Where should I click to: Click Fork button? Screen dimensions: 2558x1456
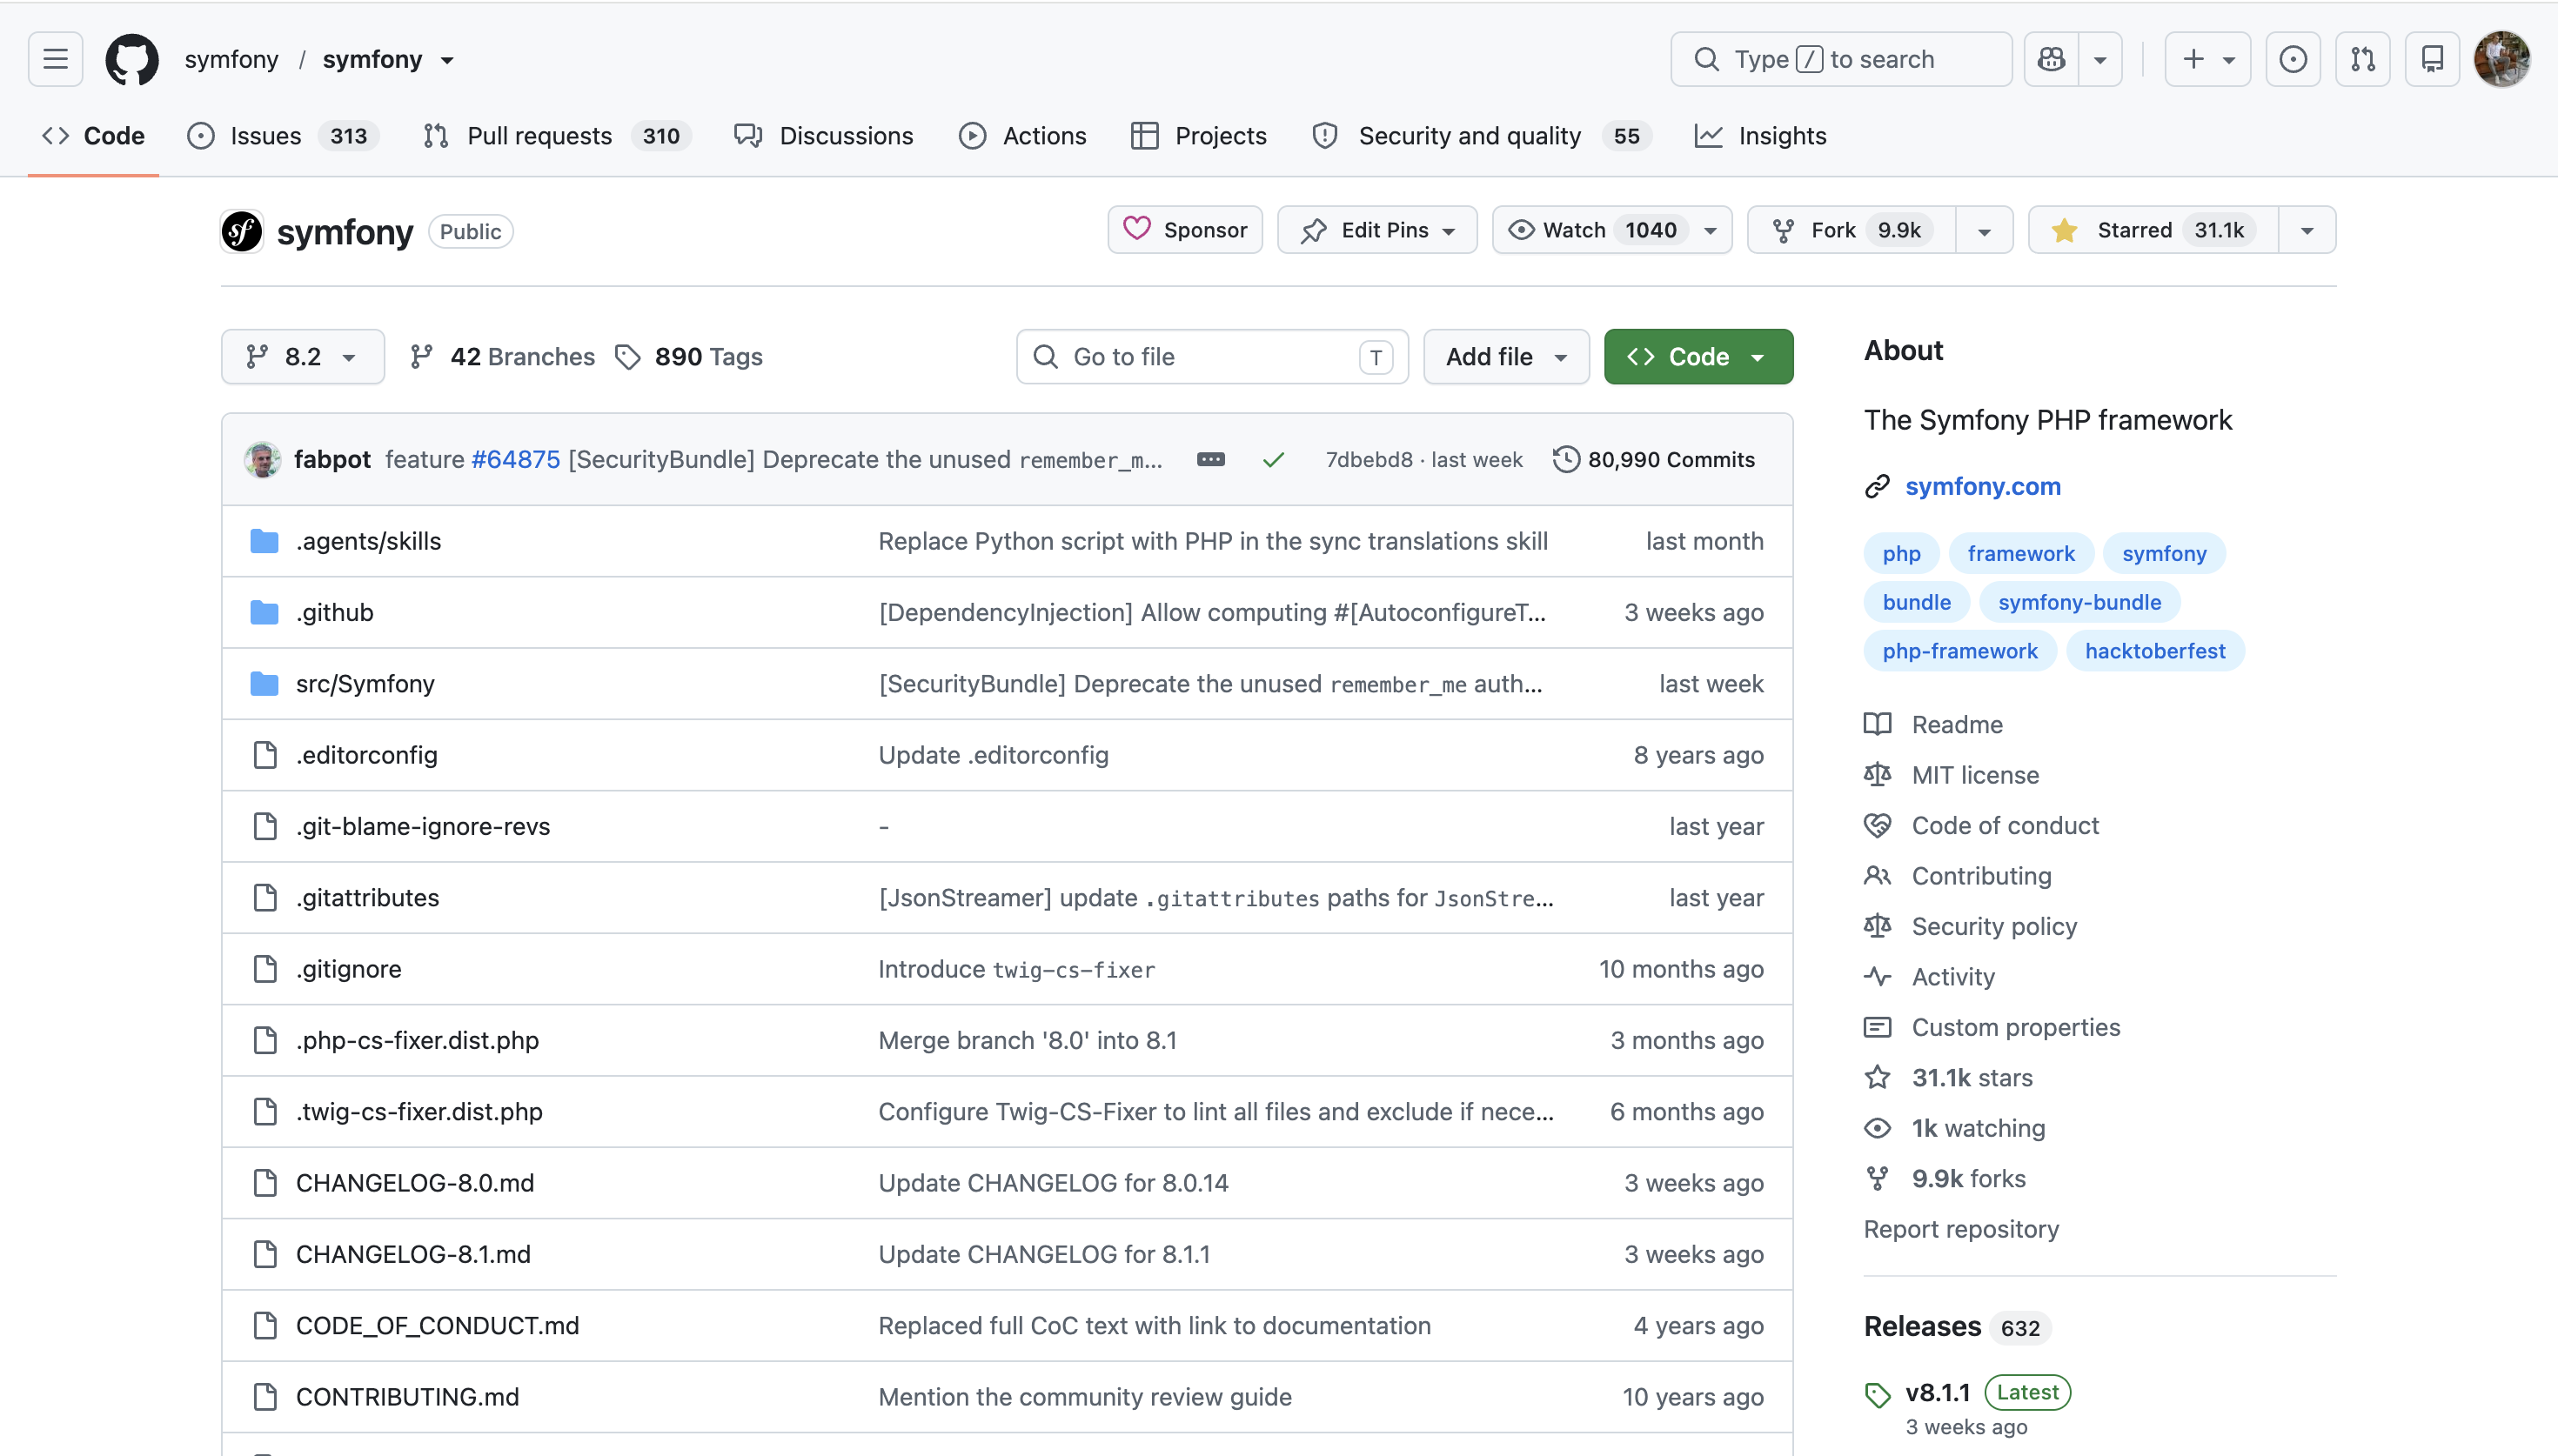click(x=1852, y=230)
